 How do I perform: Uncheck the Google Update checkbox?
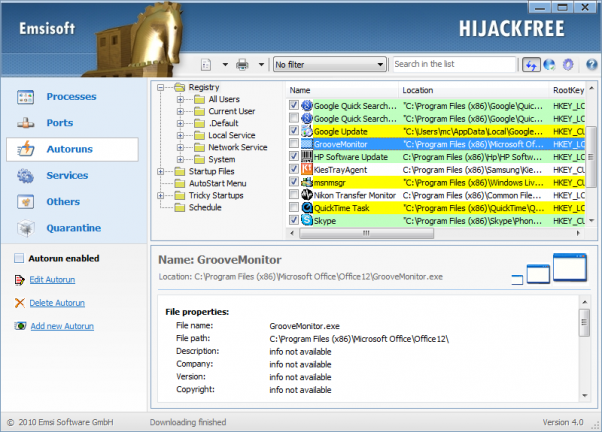[x=294, y=131]
